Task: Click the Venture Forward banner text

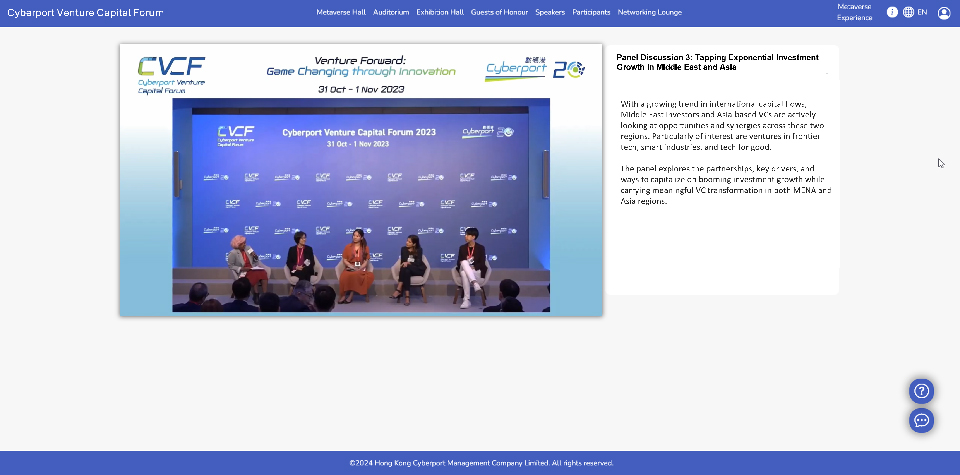Action: (x=361, y=66)
